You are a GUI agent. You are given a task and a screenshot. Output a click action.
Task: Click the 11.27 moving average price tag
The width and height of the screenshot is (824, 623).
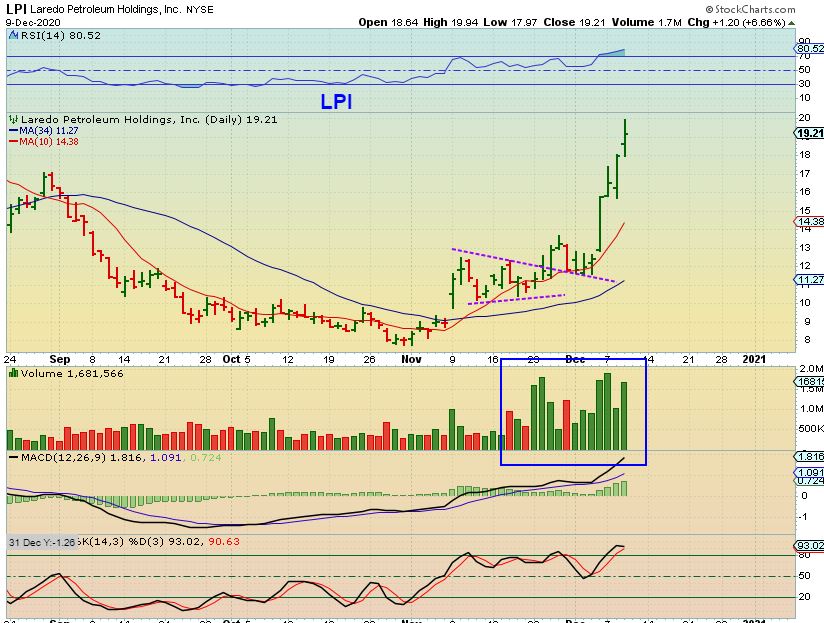[810, 279]
